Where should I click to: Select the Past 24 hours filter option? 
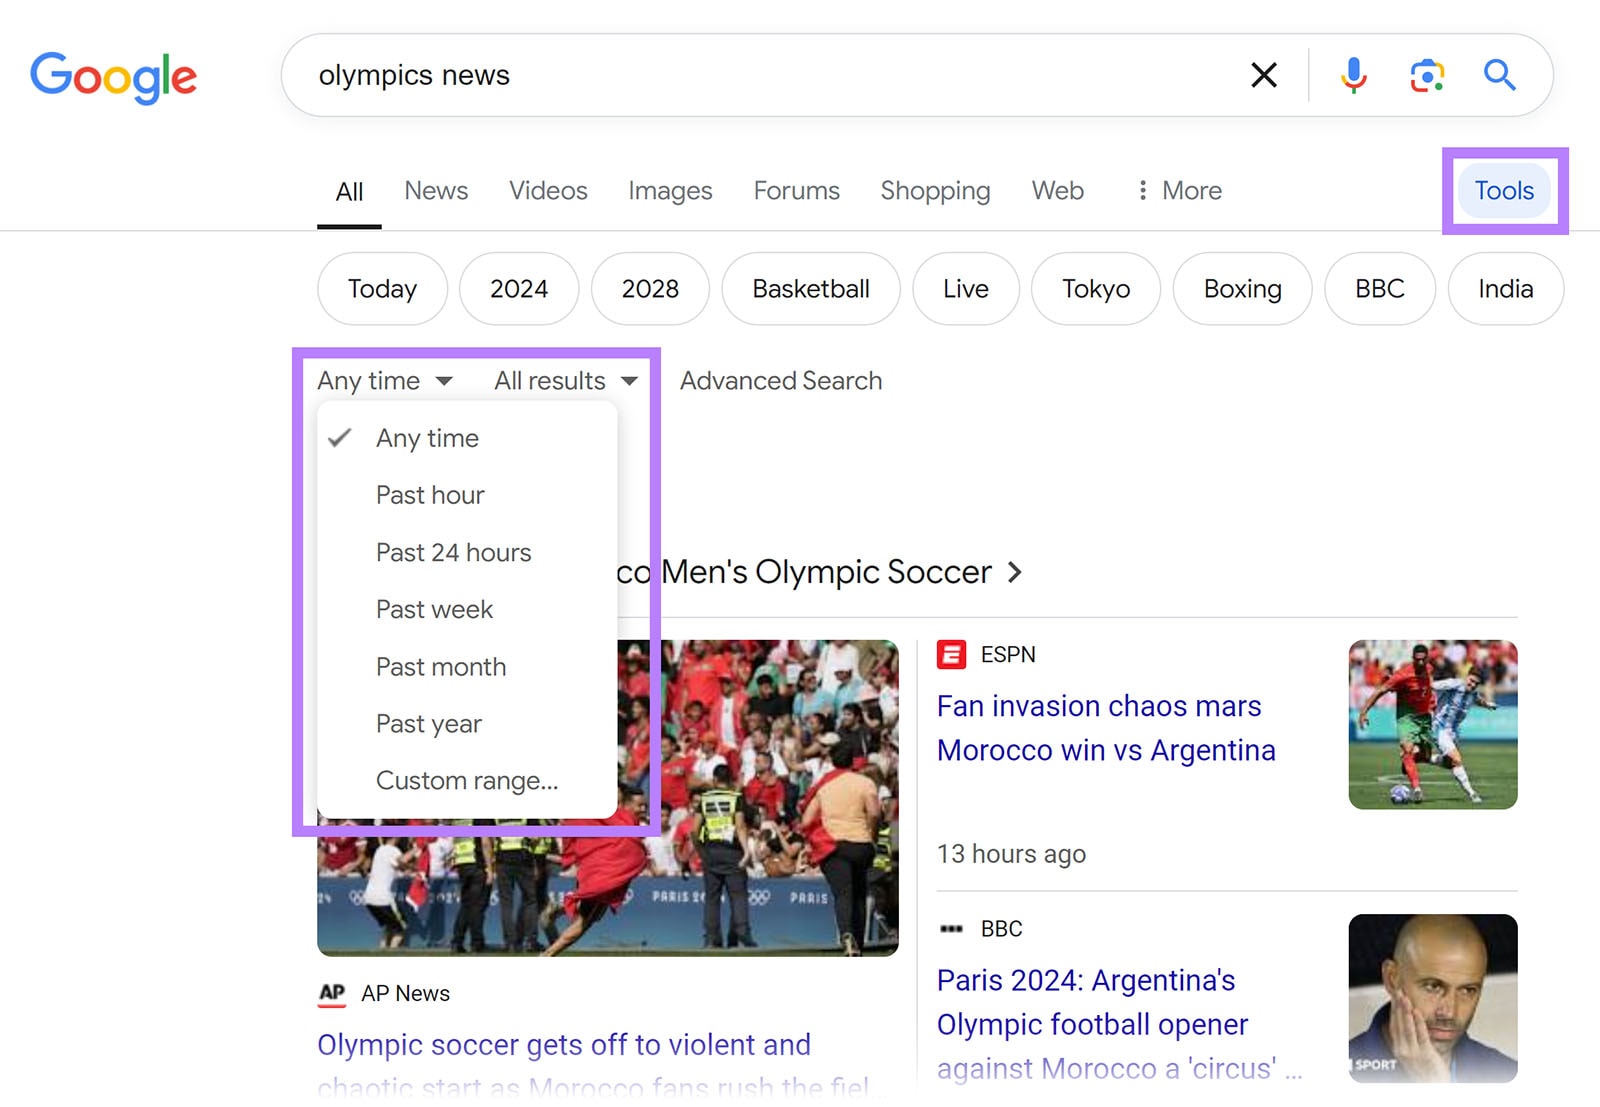coord(453,552)
